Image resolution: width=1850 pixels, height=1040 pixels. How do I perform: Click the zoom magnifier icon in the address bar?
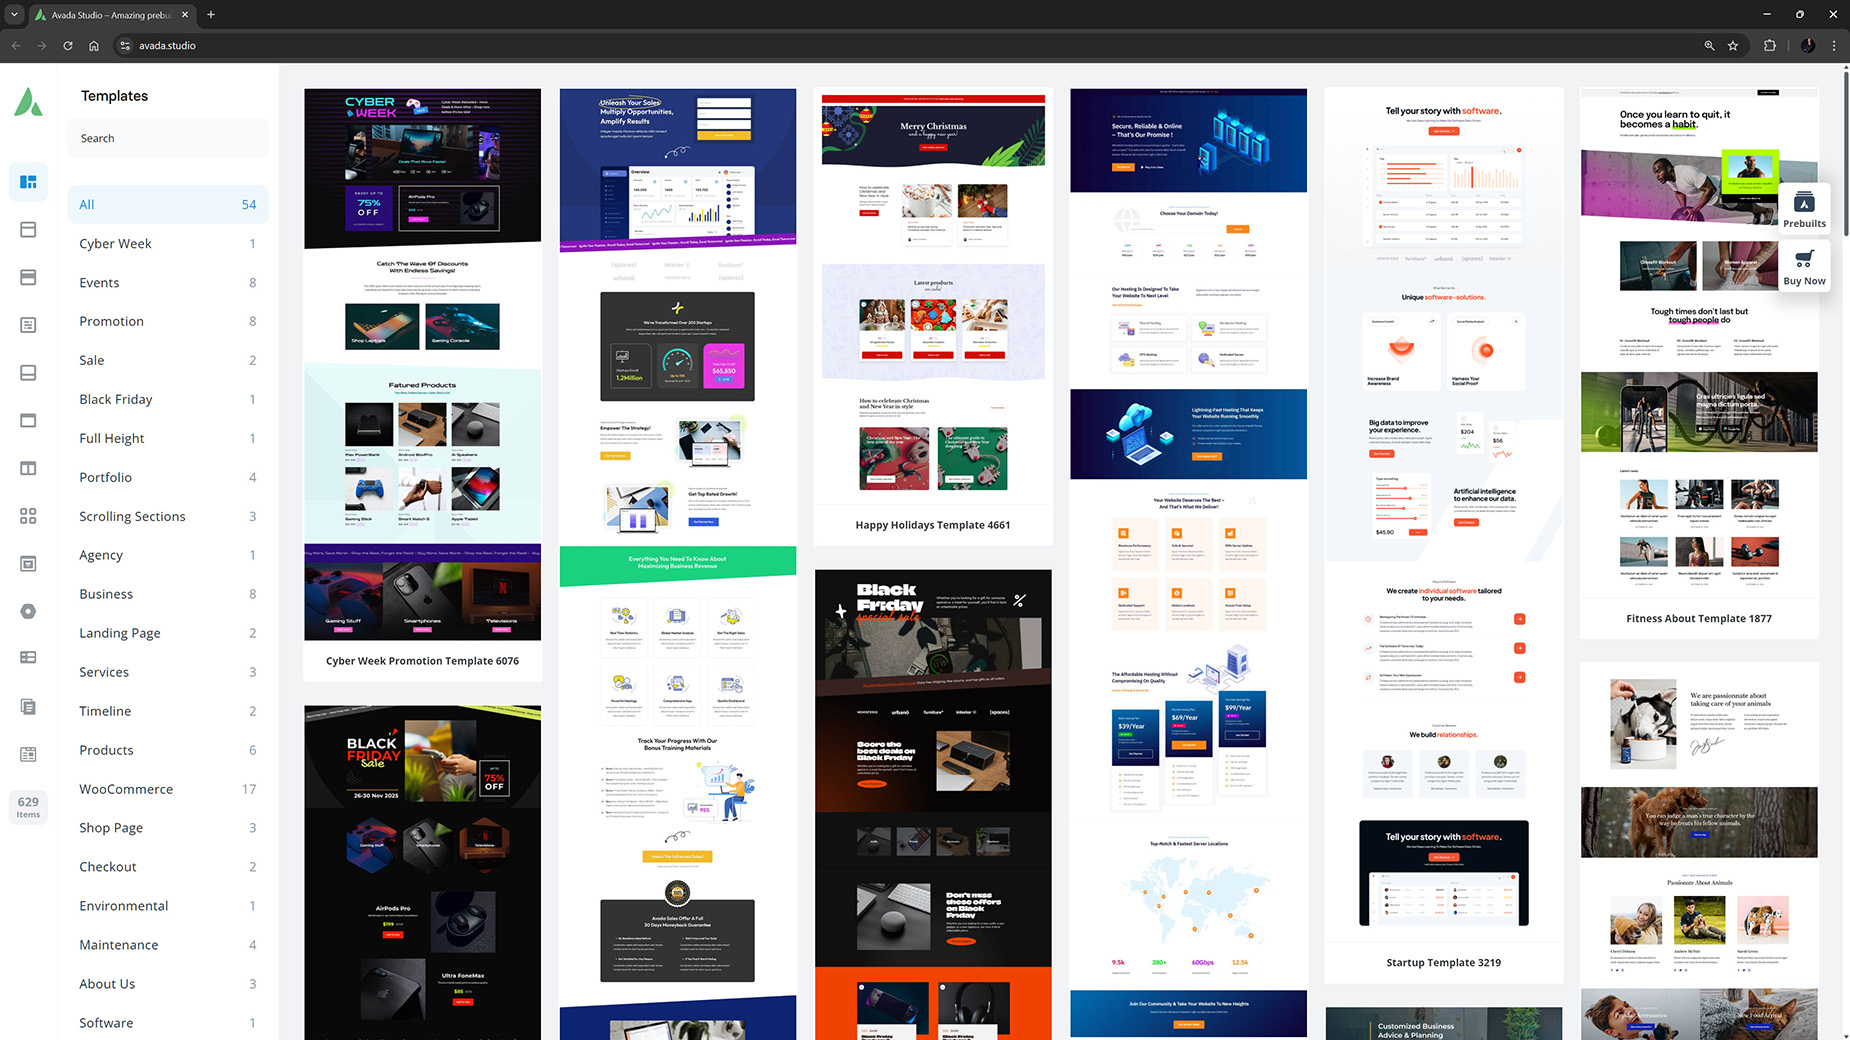[1709, 45]
